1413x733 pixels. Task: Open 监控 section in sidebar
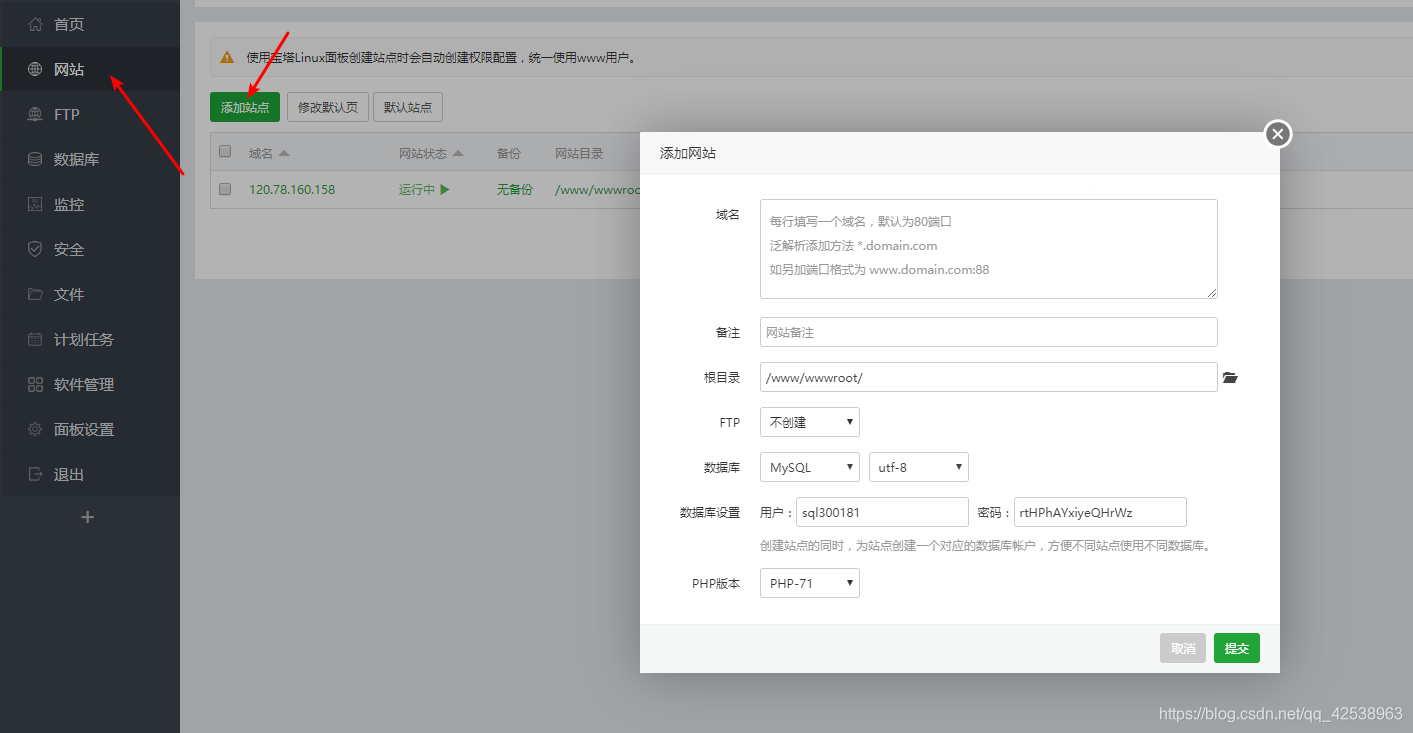point(90,204)
